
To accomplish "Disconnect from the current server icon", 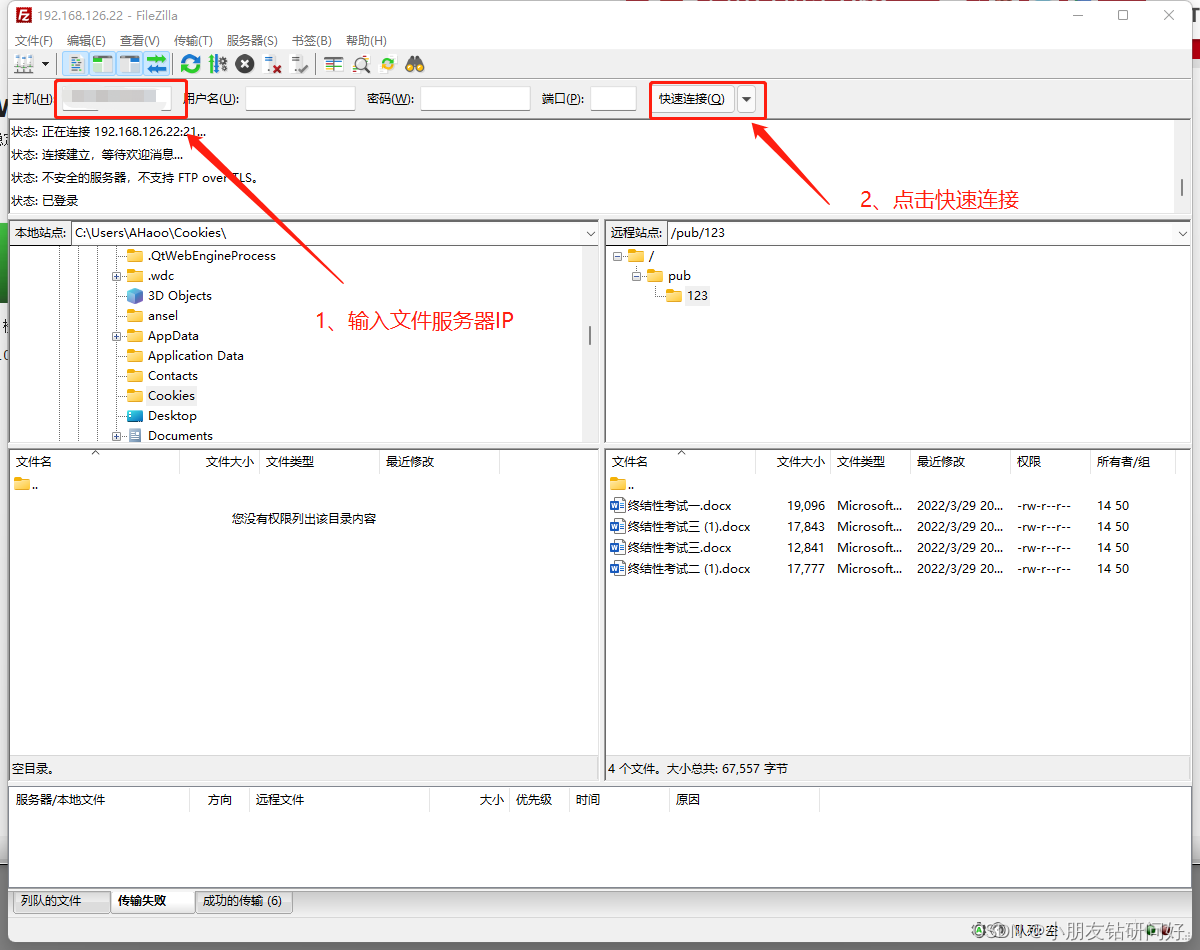I will tap(272, 64).
